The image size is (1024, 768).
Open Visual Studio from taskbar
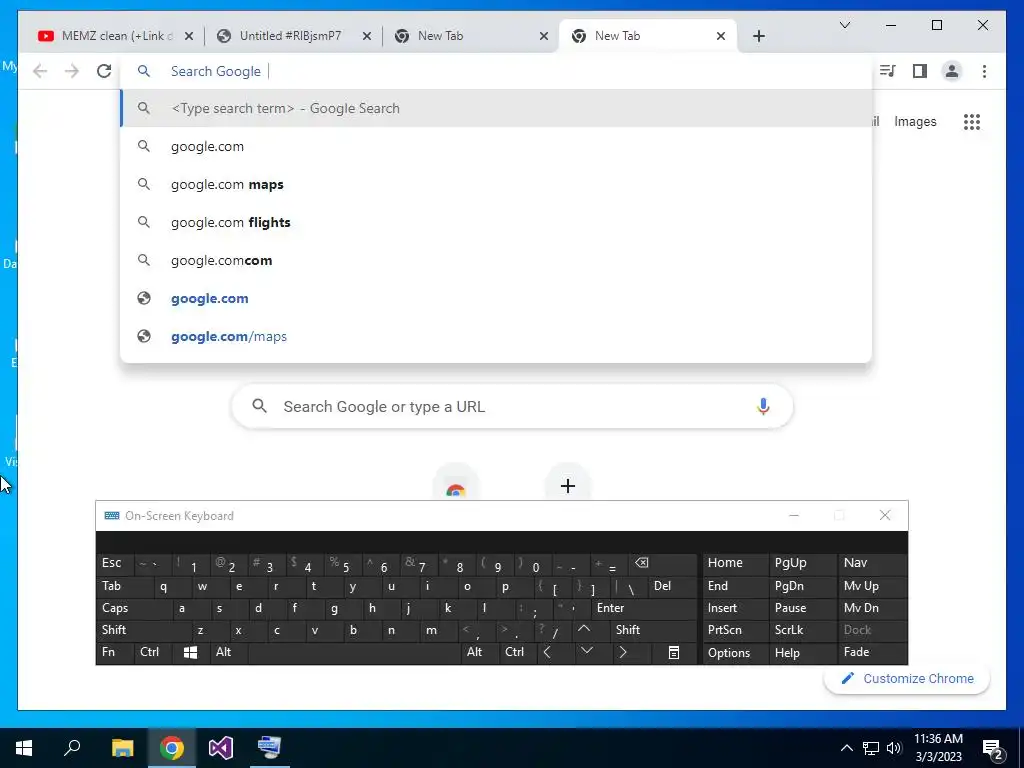click(221, 748)
